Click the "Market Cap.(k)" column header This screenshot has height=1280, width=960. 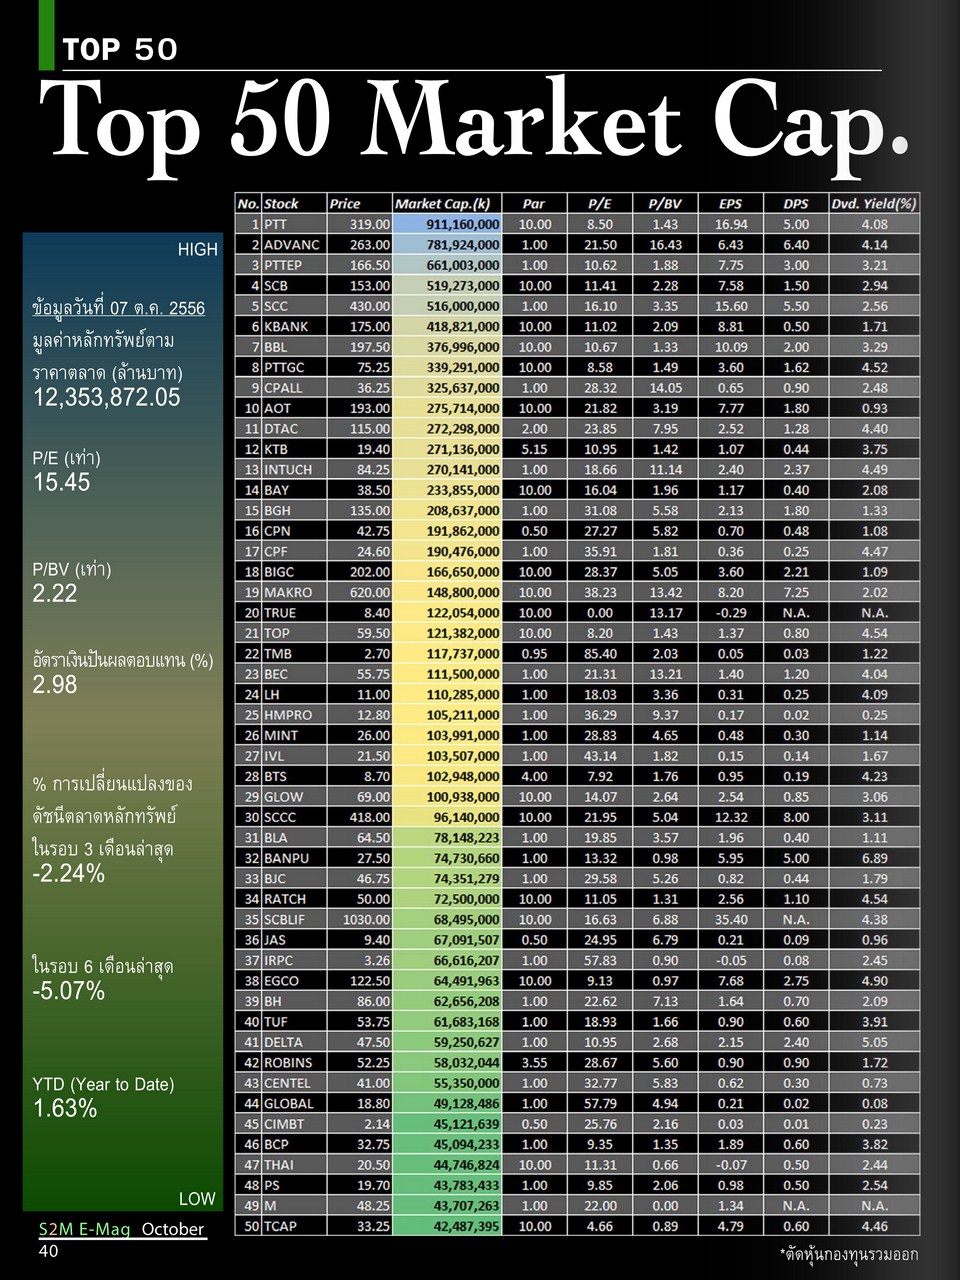447,203
